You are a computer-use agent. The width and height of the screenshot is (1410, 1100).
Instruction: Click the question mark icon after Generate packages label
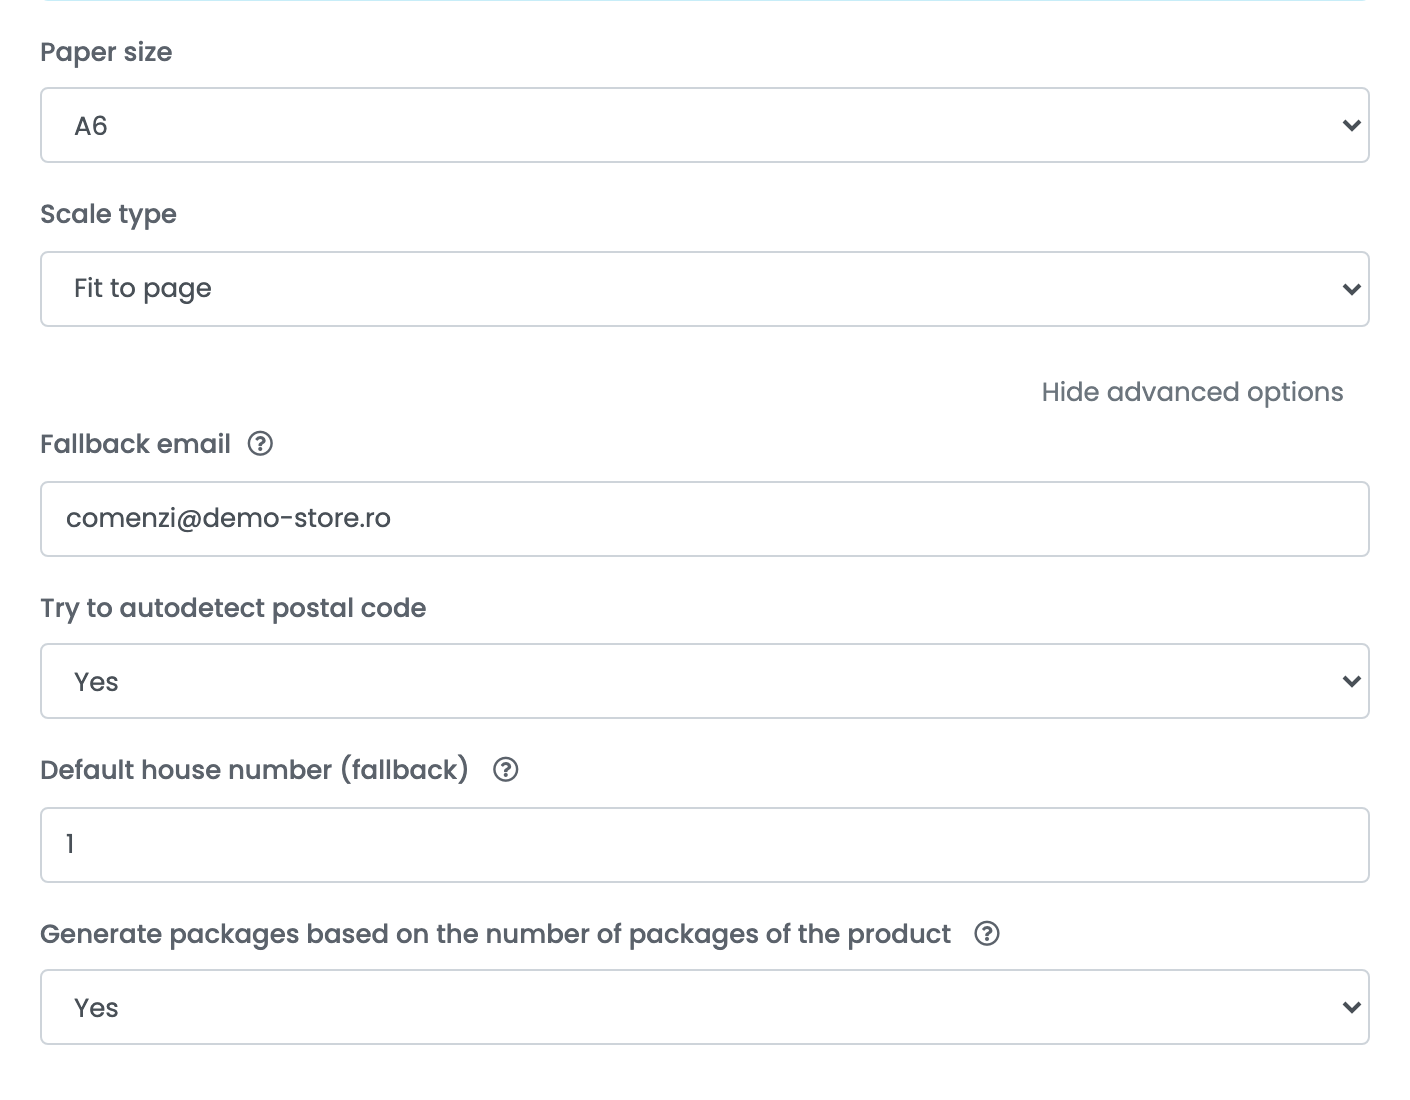tap(987, 934)
